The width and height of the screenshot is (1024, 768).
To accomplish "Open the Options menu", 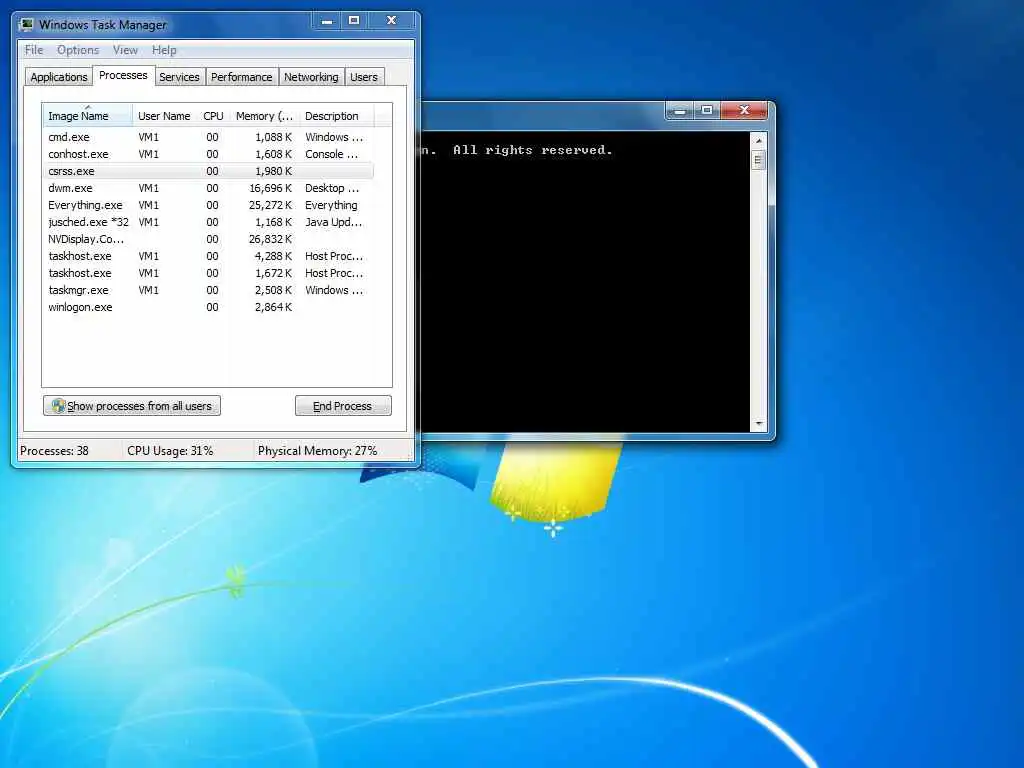I will pos(78,50).
